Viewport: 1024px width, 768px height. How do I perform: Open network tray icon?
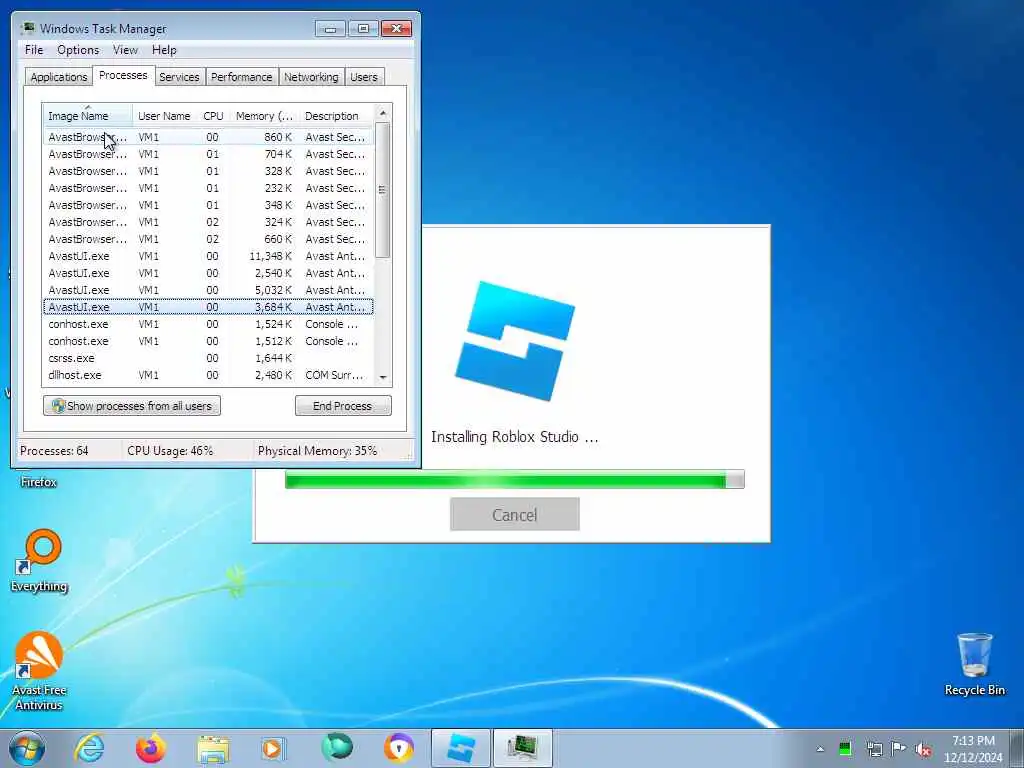tap(874, 749)
